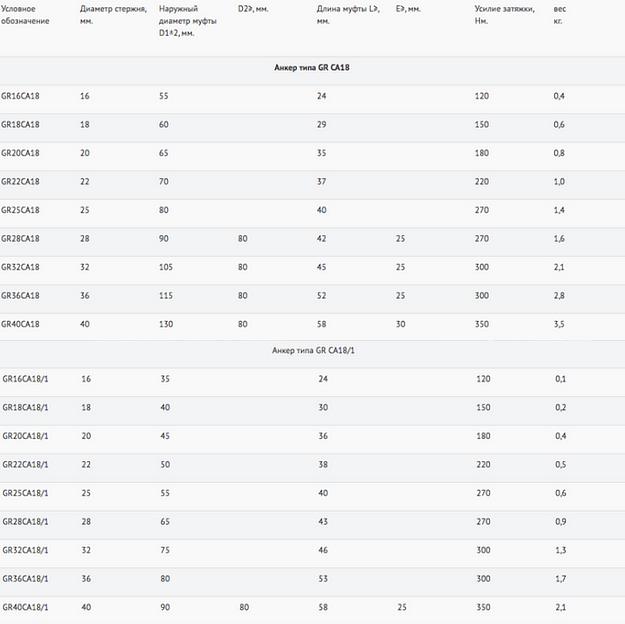This screenshot has width=625, height=624.
Task: Select the 'Анкер типа GR CA18' section title
Action: [312, 68]
